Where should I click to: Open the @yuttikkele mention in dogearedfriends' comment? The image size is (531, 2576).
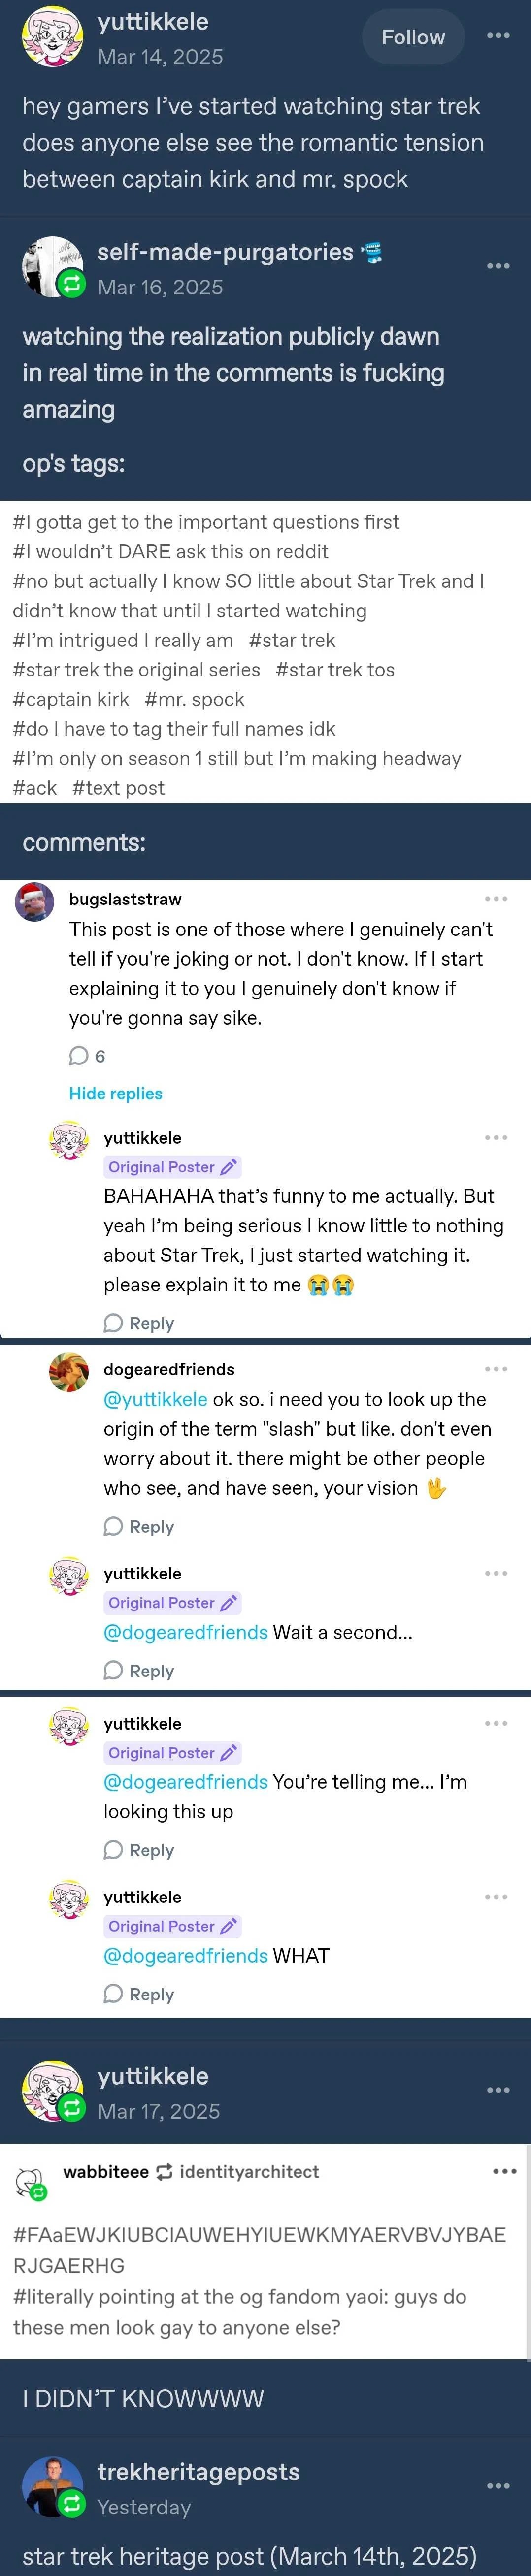tap(155, 1399)
